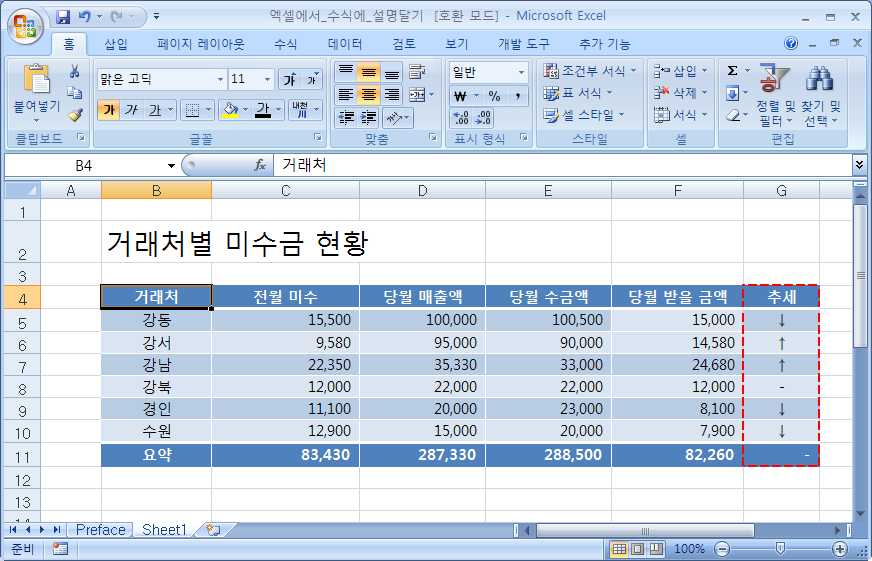Screen dimensions: 872x561
Task: Click the formula bar containing 거래처
Action: point(562,165)
